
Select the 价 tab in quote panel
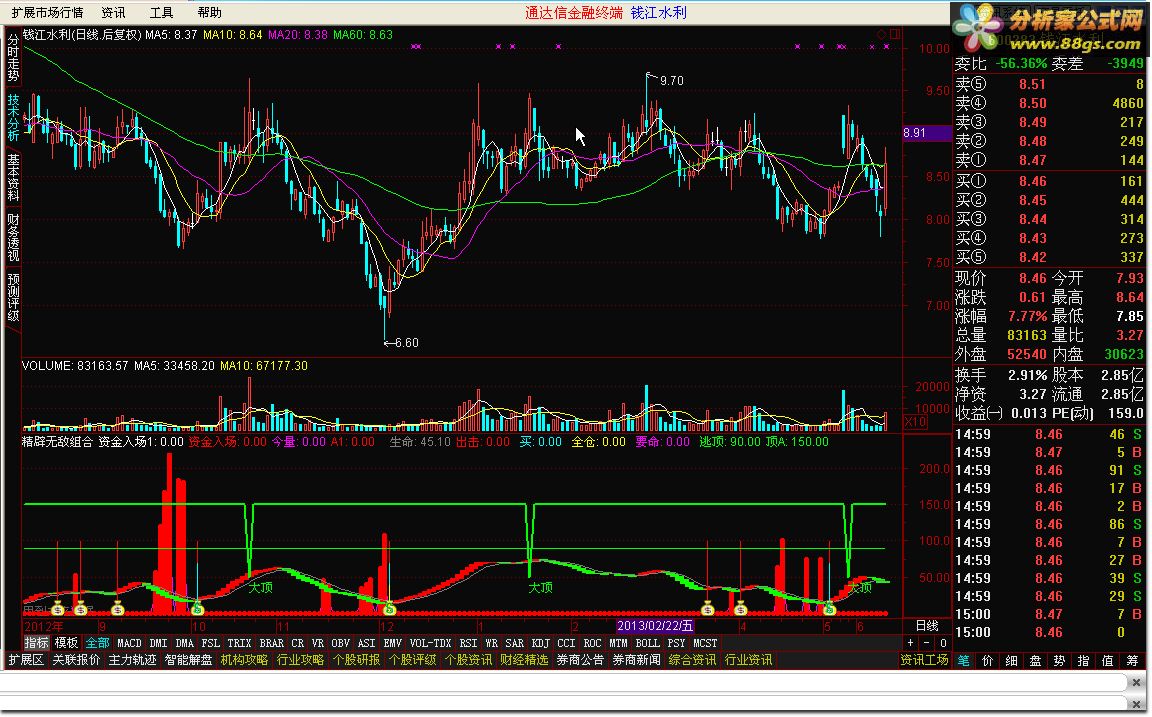(987, 660)
